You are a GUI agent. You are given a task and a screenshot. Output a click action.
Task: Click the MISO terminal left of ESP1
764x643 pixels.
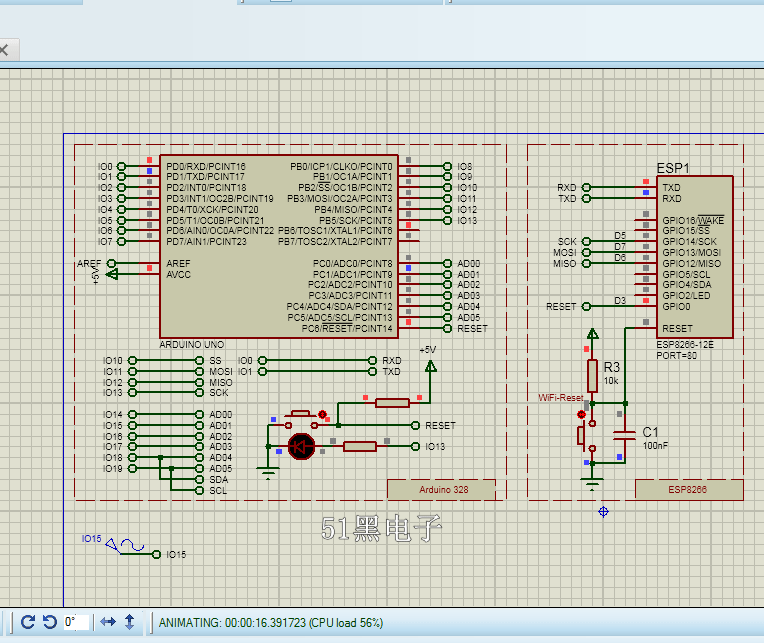(x=587, y=264)
